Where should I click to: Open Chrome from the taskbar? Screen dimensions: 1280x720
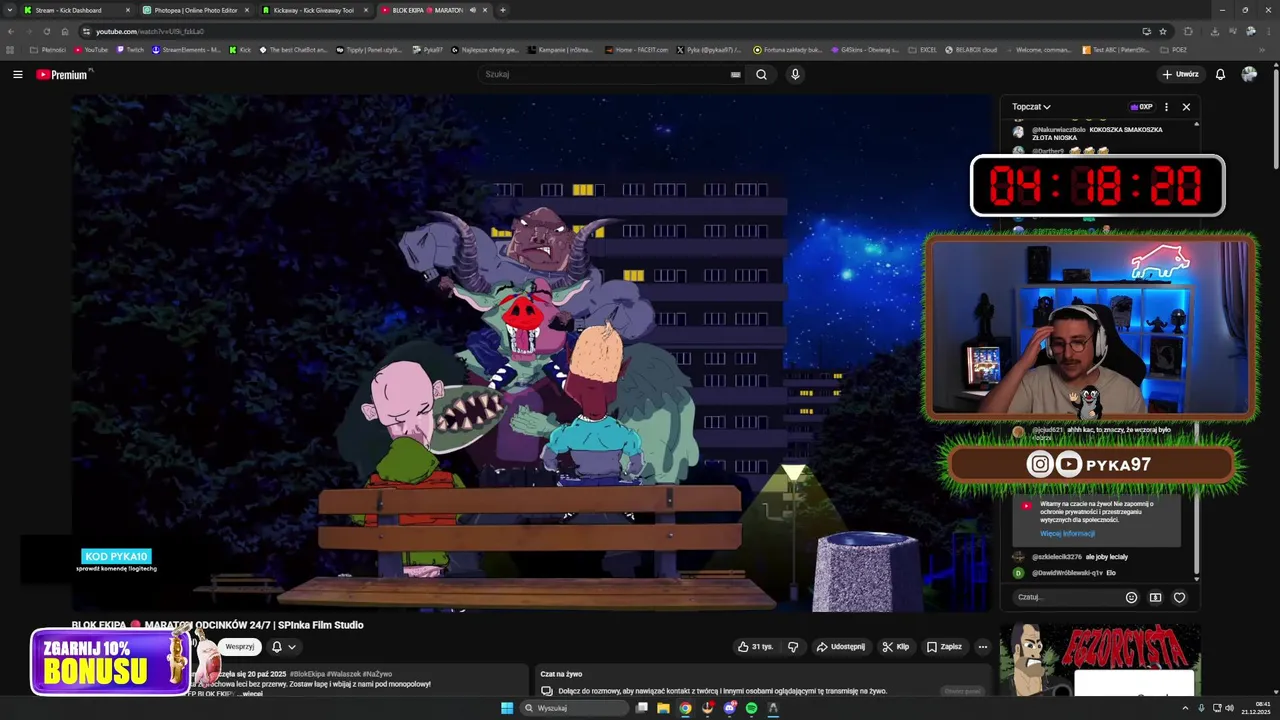685,708
